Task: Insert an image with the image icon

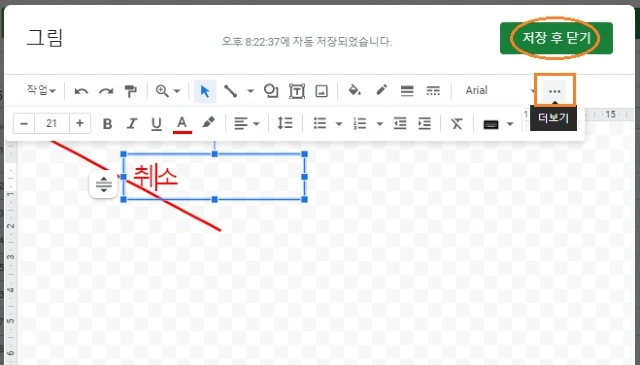Action: 322,91
